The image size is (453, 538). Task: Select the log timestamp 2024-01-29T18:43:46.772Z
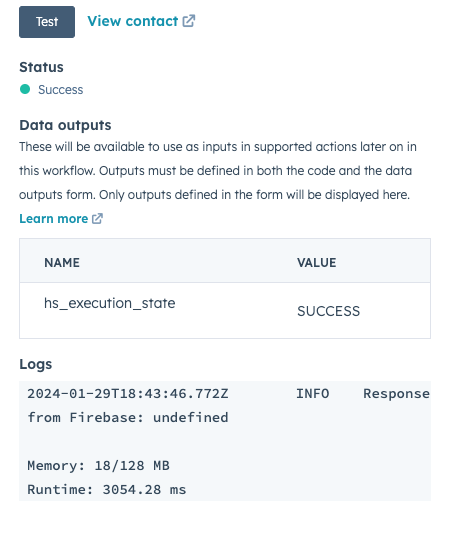click(x=128, y=394)
